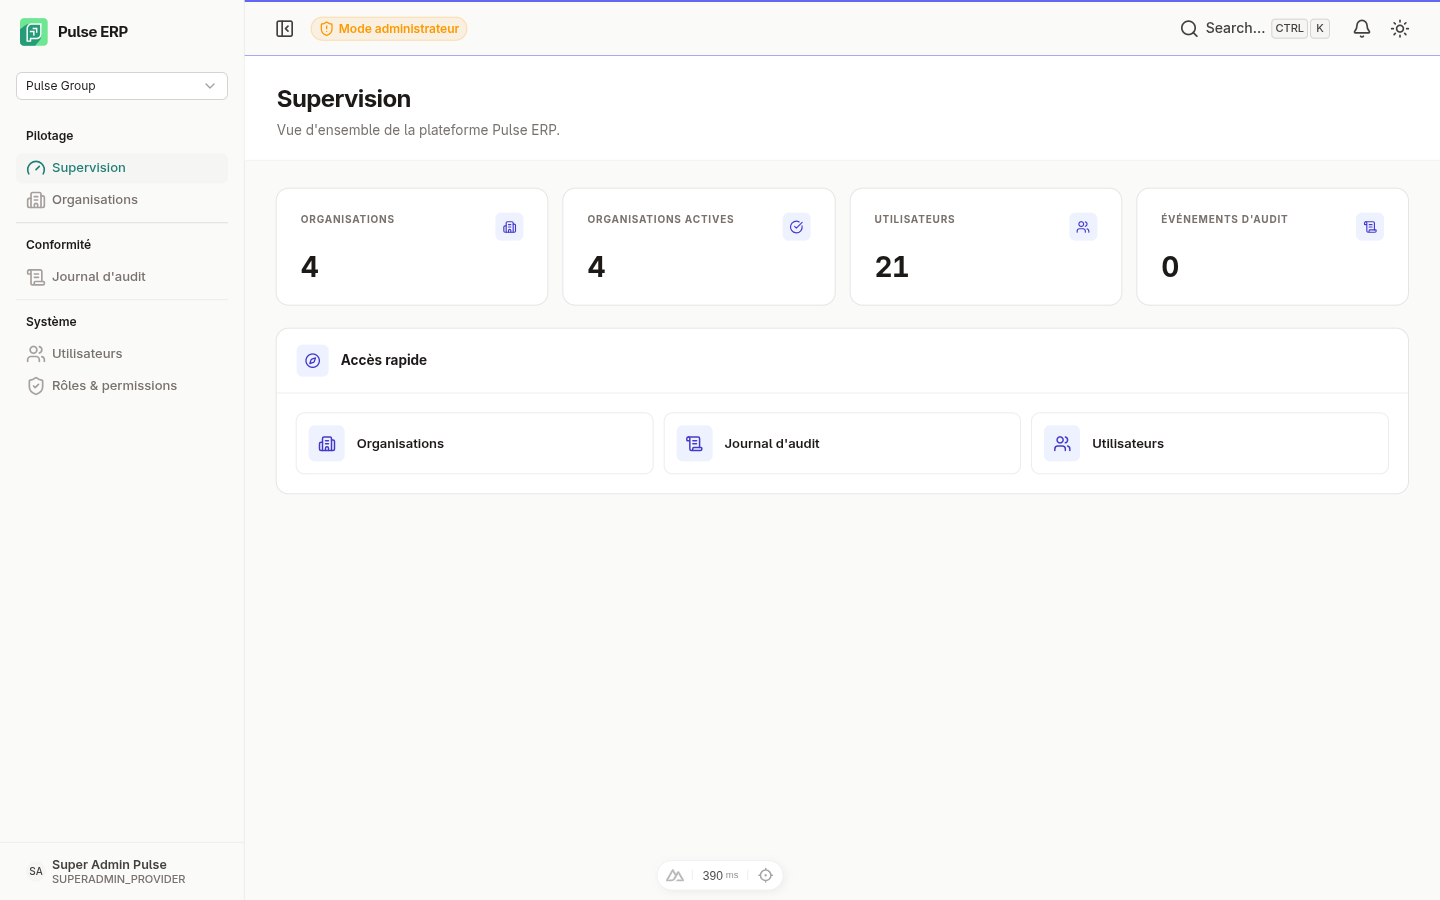Viewport: 1440px width, 900px height.
Task: Click the ORGANISATIONS ACTIVES card label
Action: click(x=661, y=220)
